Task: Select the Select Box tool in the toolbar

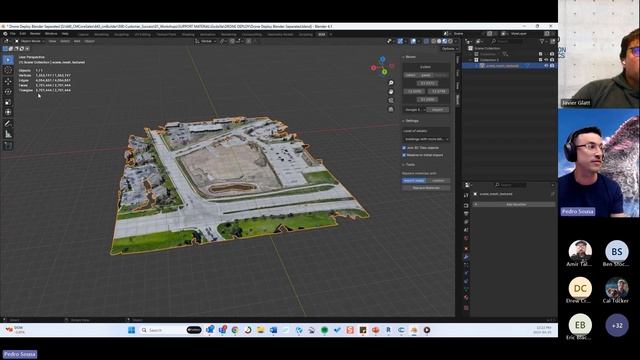Action: point(8,60)
